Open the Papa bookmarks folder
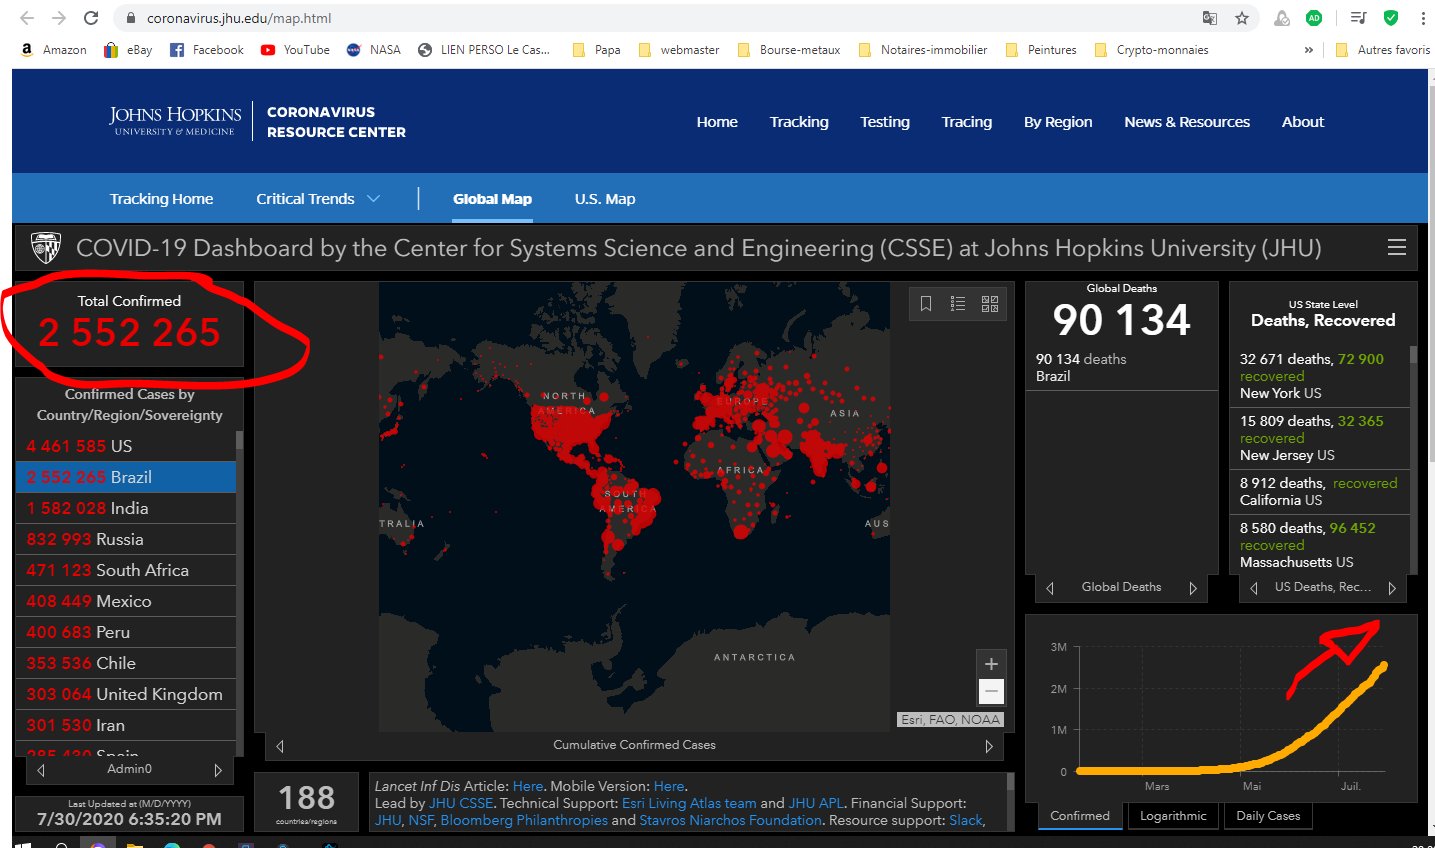 [x=596, y=50]
